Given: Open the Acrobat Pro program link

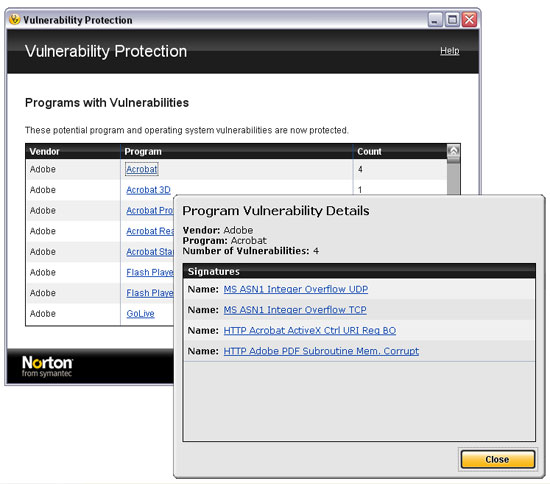Looking at the screenshot, I should pyautogui.click(x=150, y=210).
